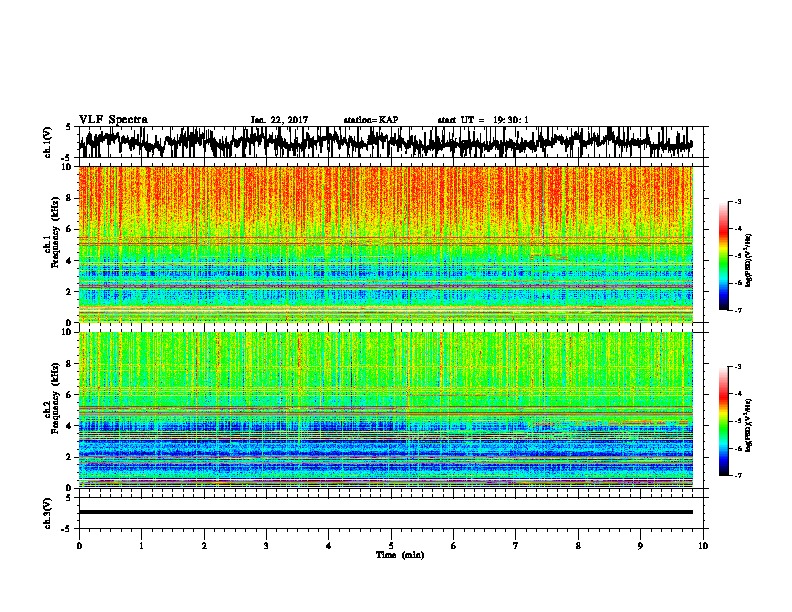
Task: Click the ch.1 spectrogram panel
Action: [386, 244]
